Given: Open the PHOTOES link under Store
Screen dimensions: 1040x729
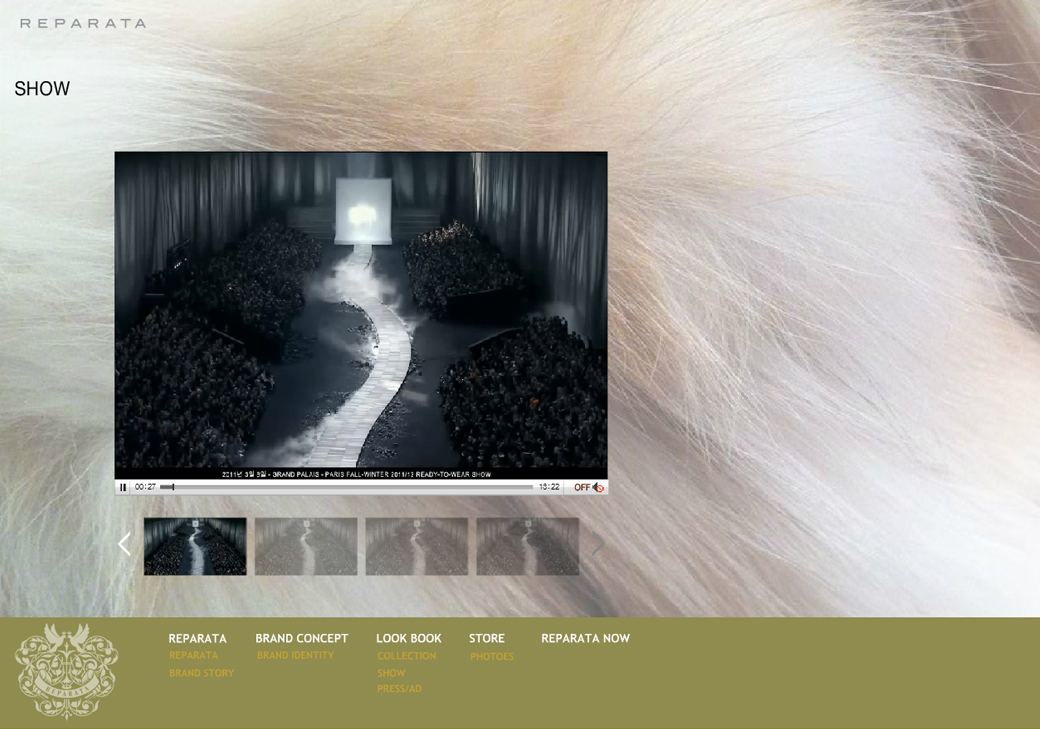Looking at the screenshot, I should click(492, 657).
